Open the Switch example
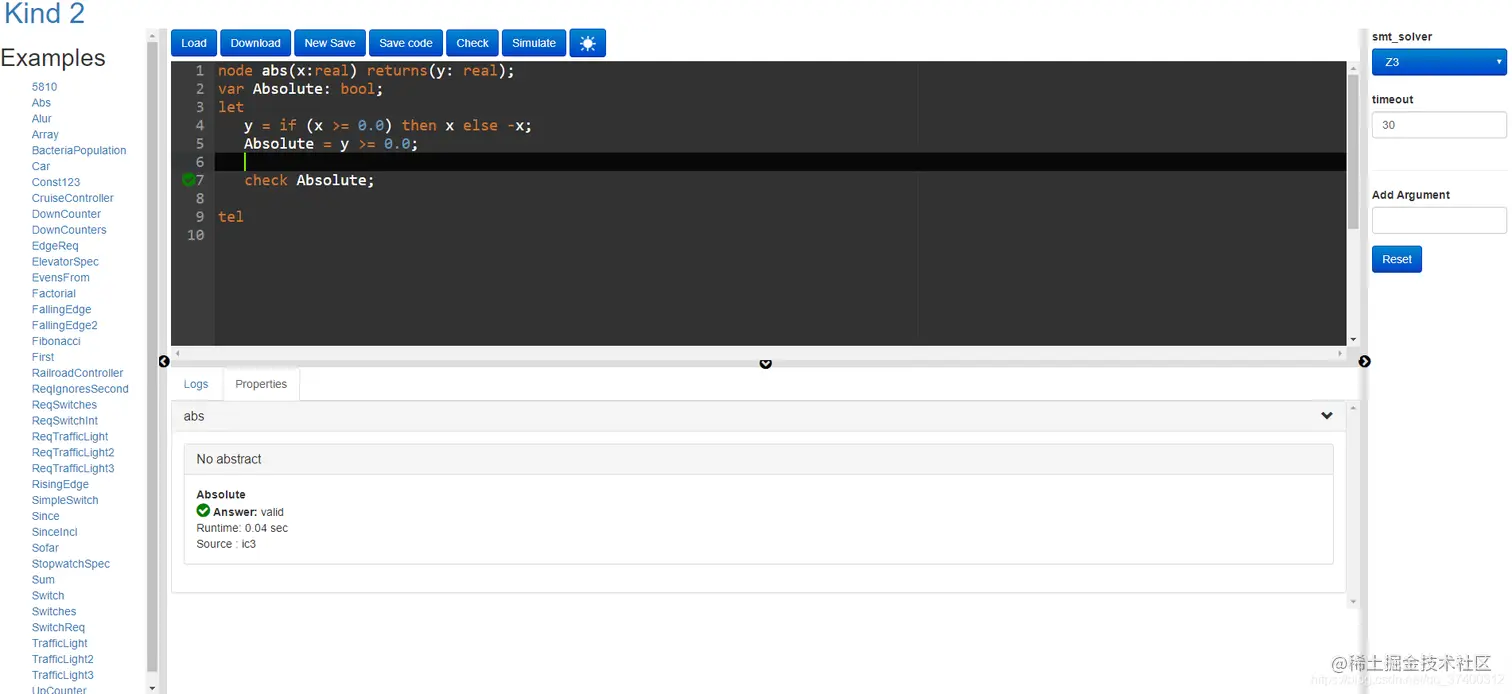 pyautogui.click(x=48, y=596)
